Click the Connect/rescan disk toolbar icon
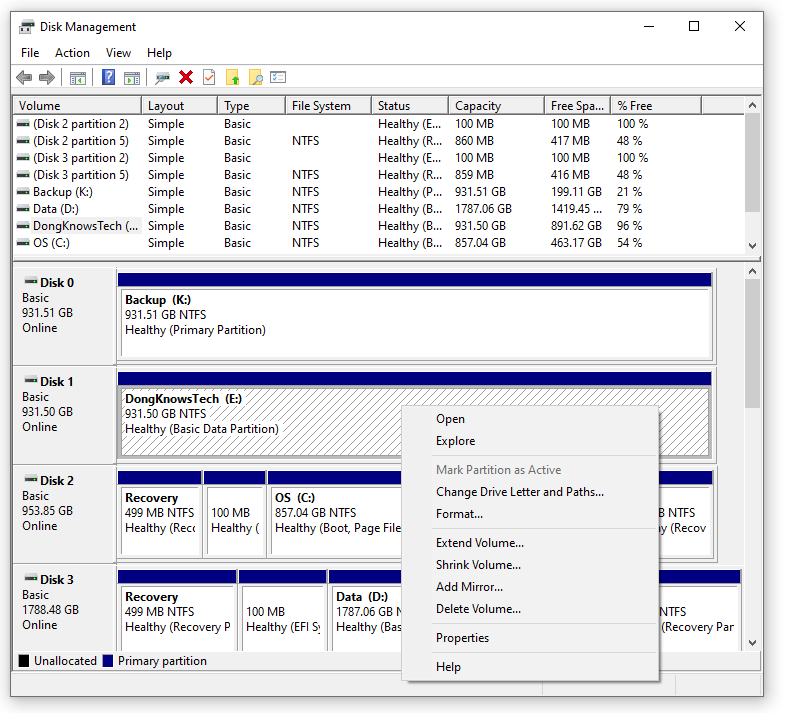The height and width of the screenshot is (713, 786). click(x=162, y=78)
